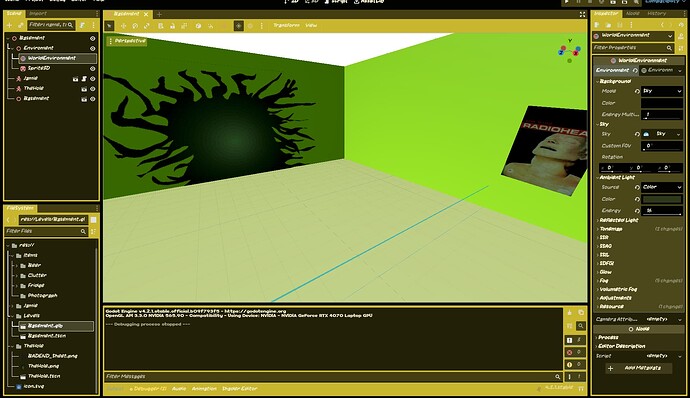690x398 pixels.
Task: Select the Rotate mode tool icon
Action: [135, 26]
